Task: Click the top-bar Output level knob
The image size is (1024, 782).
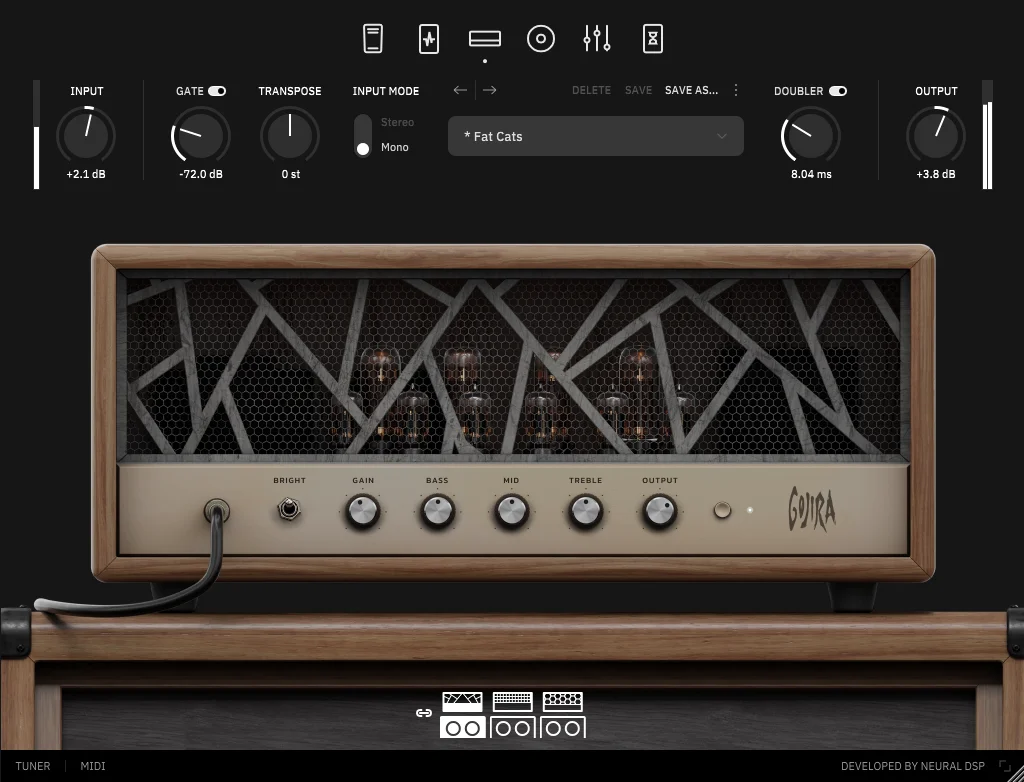Action: pos(936,135)
